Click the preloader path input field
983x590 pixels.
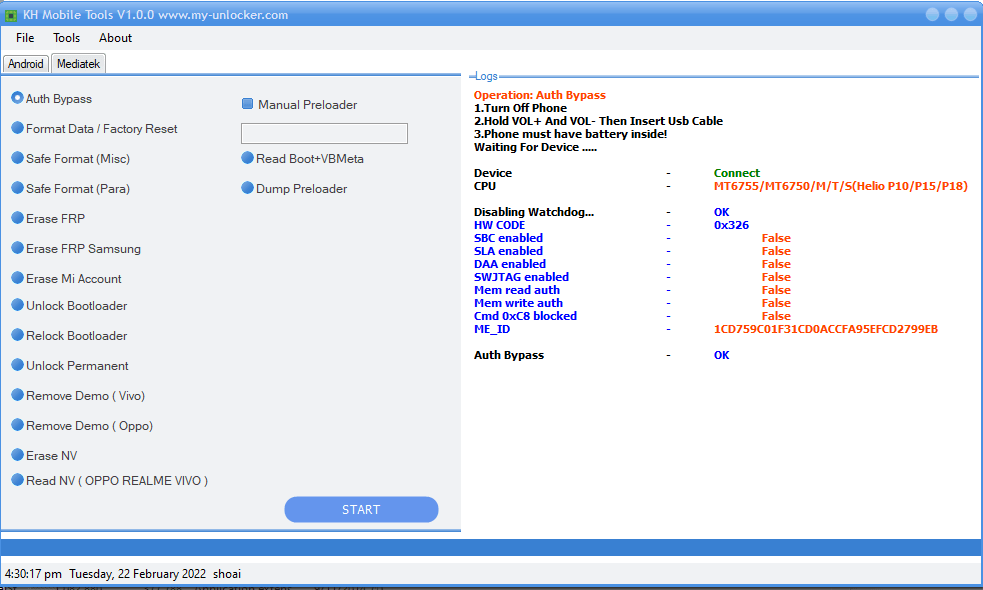pos(324,133)
